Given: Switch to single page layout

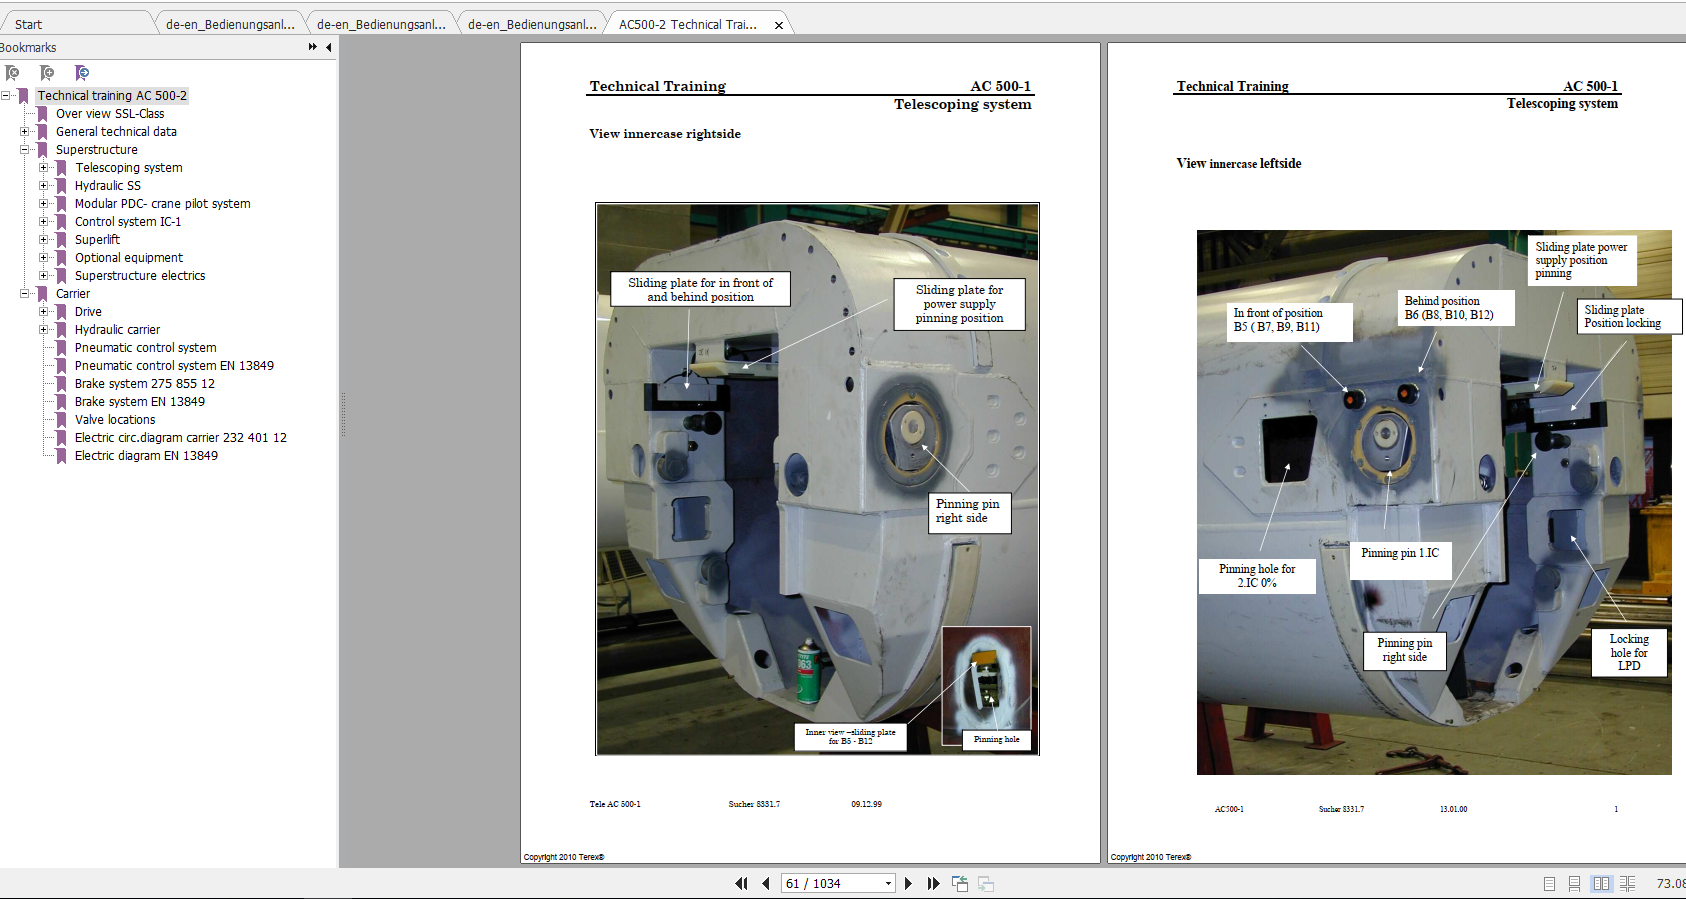Looking at the screenshot, I should [1549, 884].
